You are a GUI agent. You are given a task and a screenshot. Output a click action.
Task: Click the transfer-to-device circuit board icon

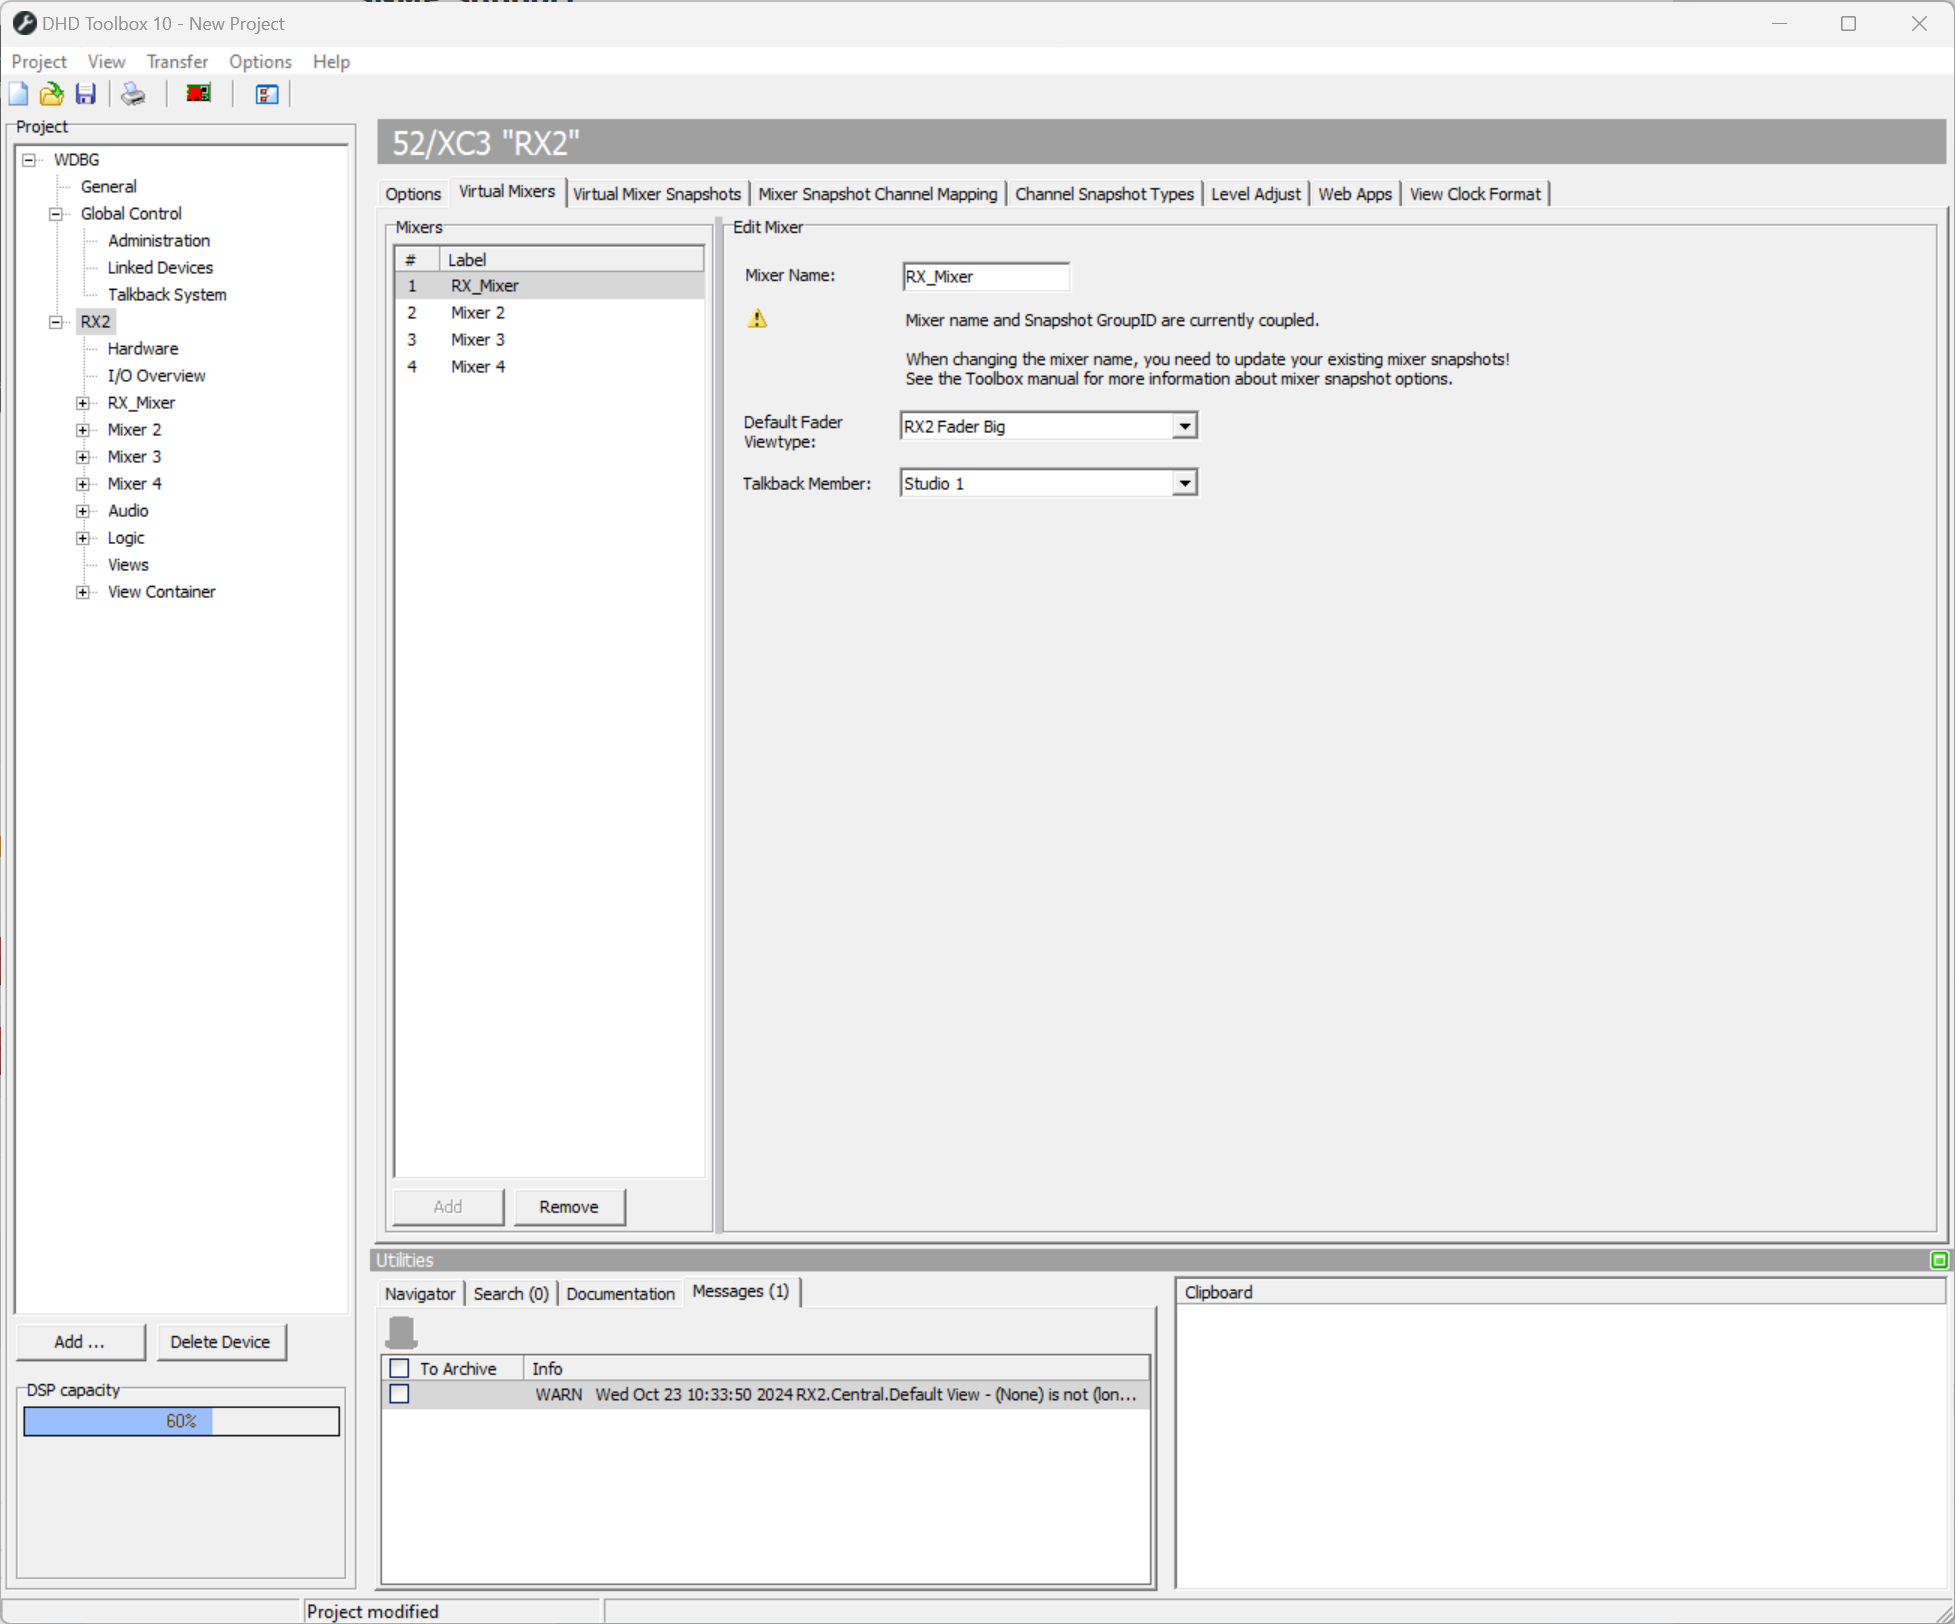(x=198, y=94)
